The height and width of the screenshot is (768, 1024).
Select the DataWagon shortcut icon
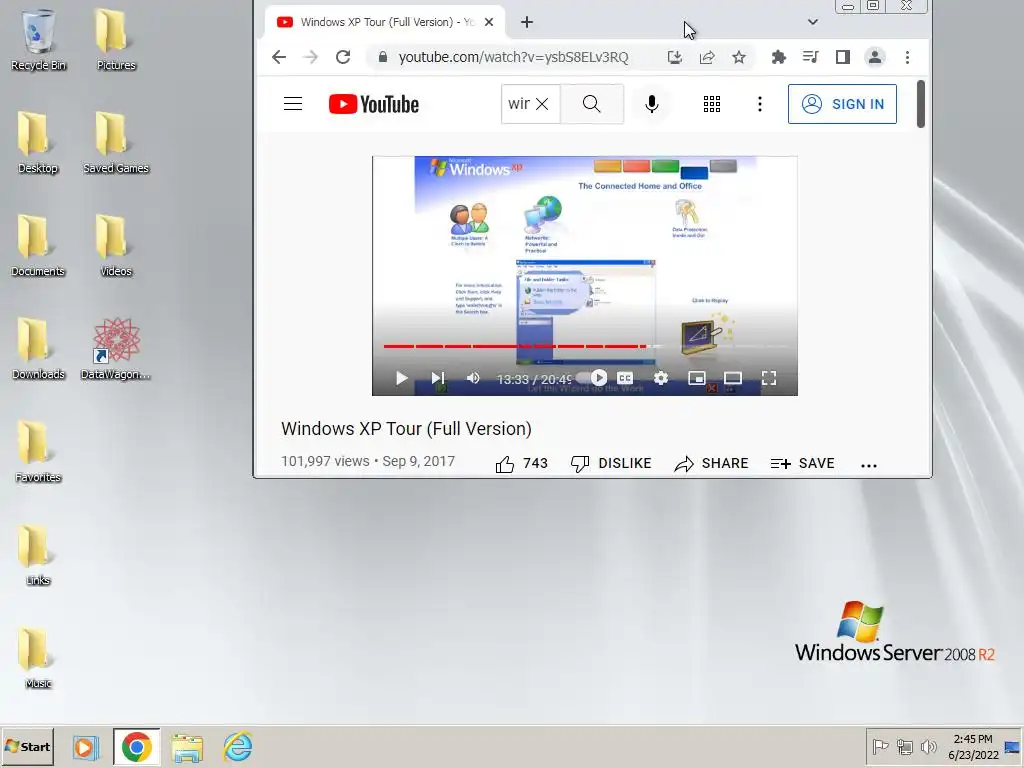click(116, 349)
